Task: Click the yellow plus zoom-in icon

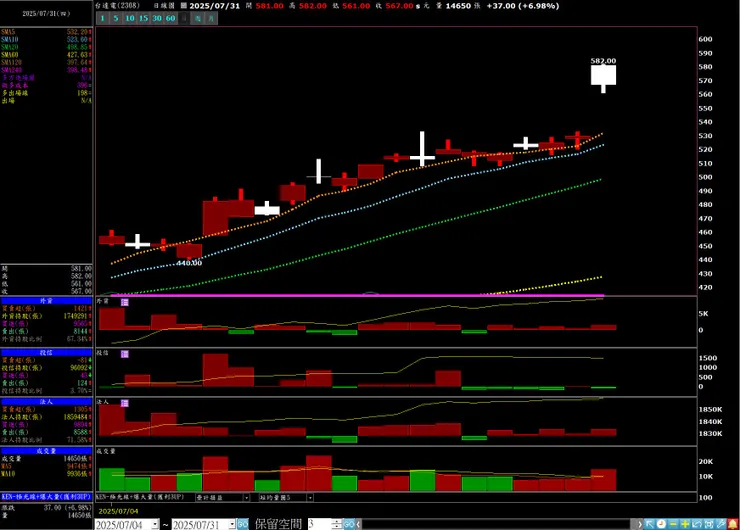Action: pyautogui.click(x=685, y=524)
